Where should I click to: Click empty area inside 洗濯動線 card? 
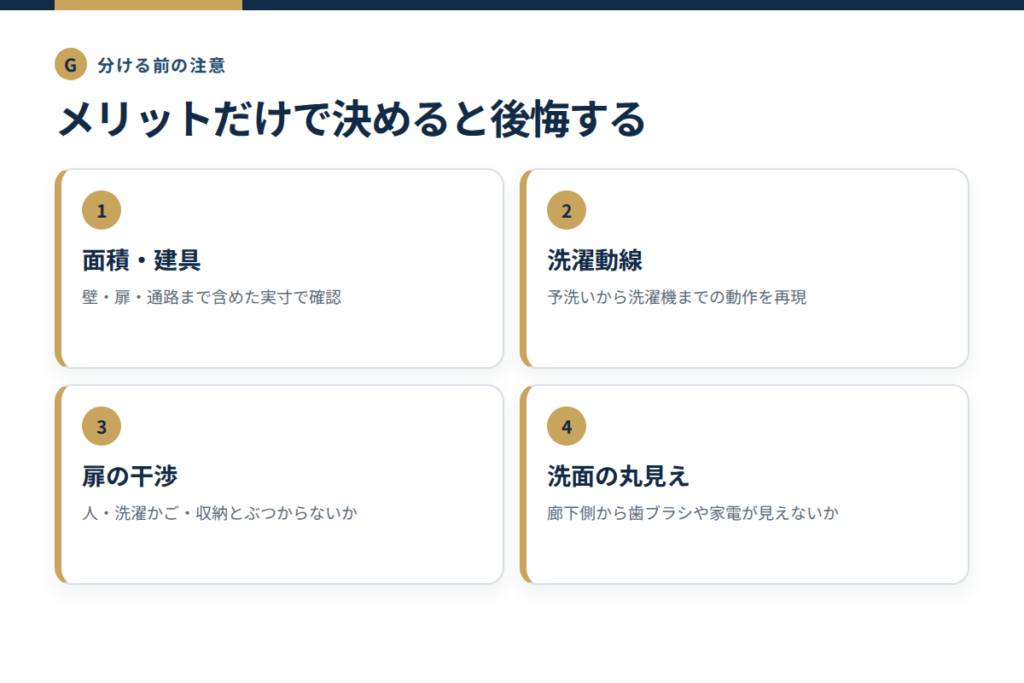[x=744, y=336]
